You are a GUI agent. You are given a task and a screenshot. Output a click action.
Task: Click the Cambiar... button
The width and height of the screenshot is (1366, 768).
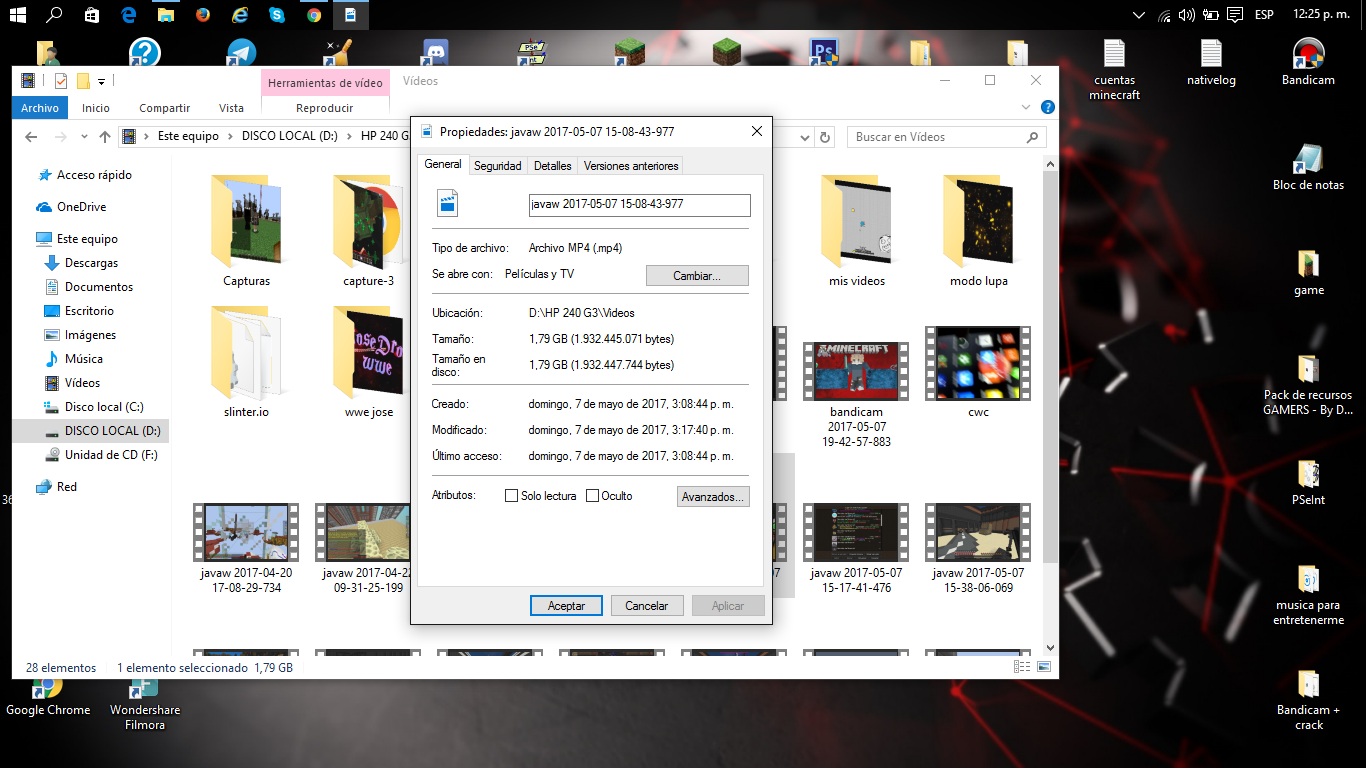point(697,275)
